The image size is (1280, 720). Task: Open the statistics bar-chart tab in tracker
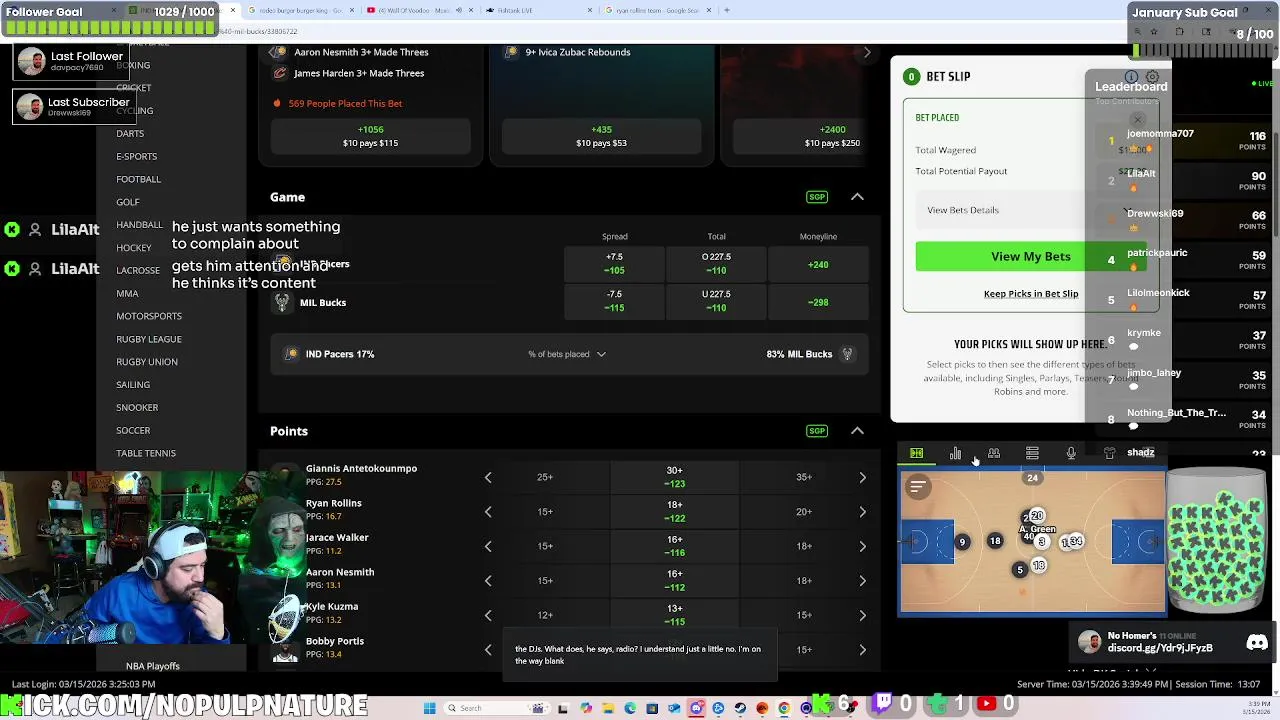click(x=955, y=453)
